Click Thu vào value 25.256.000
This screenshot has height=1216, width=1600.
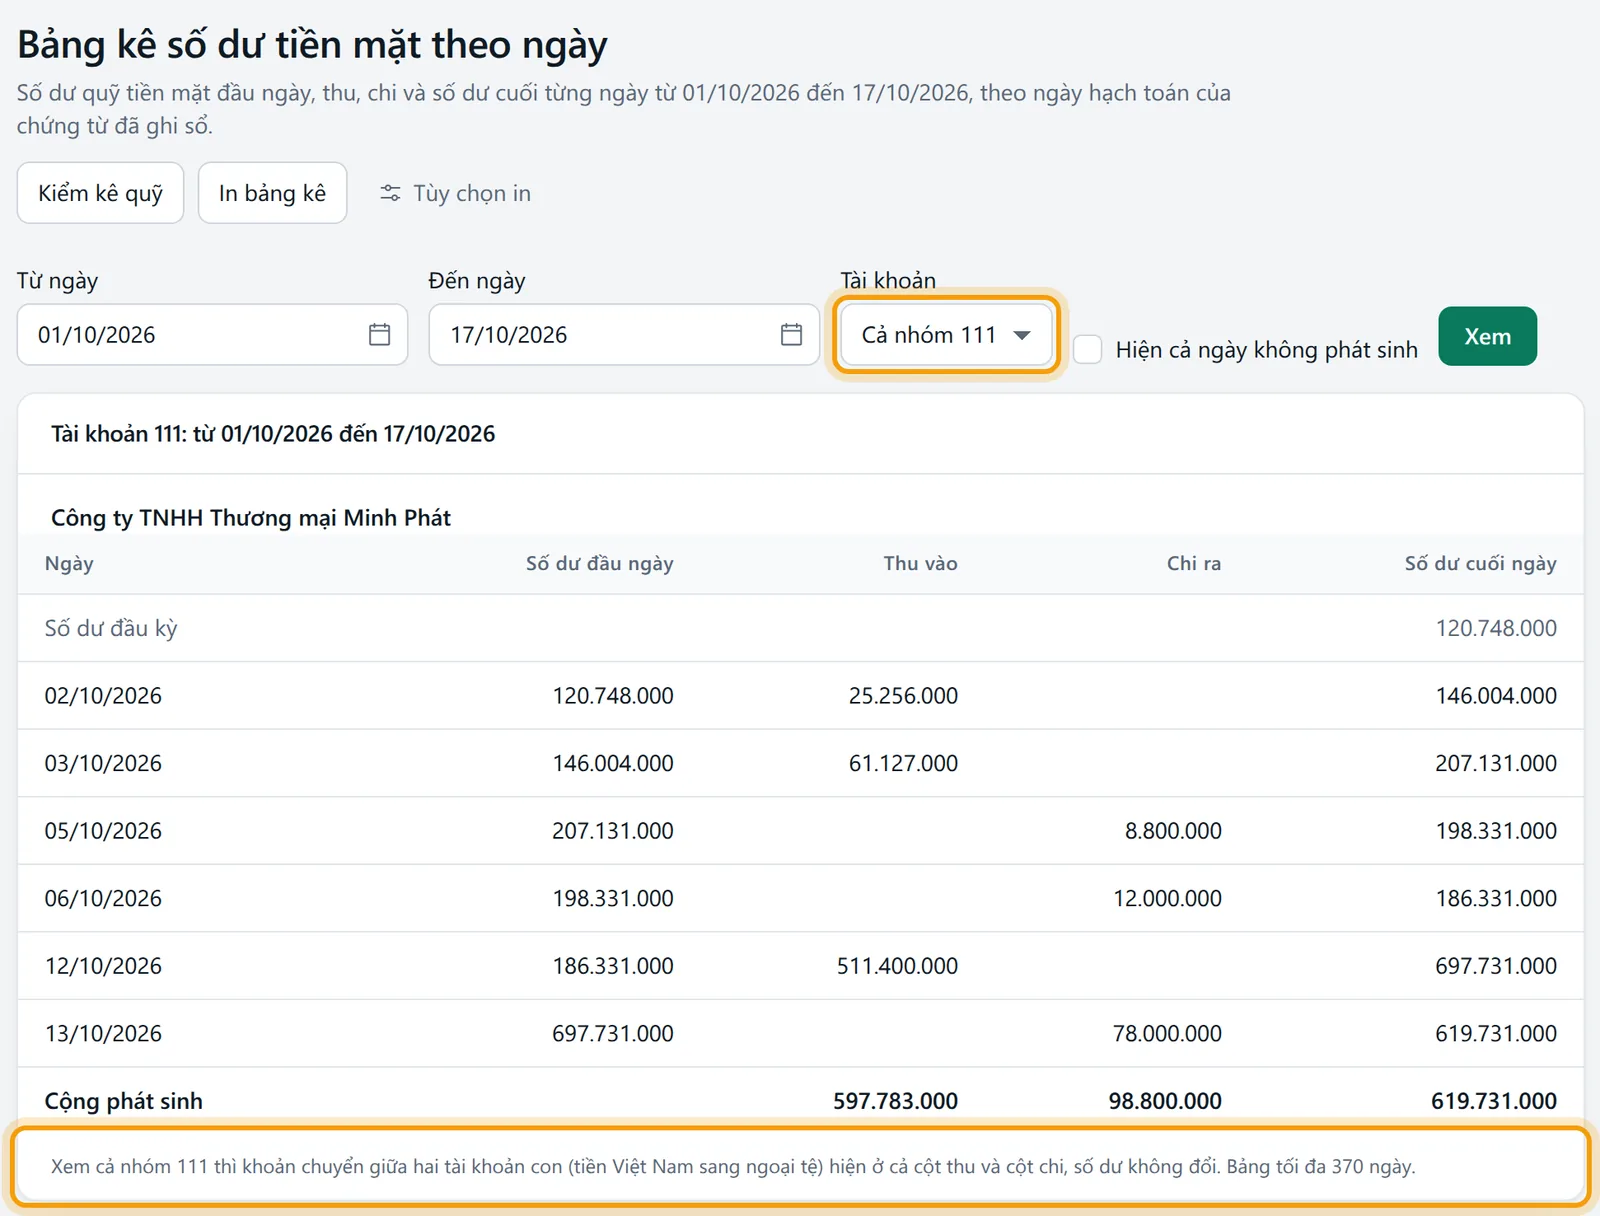[x=903, y=696]
